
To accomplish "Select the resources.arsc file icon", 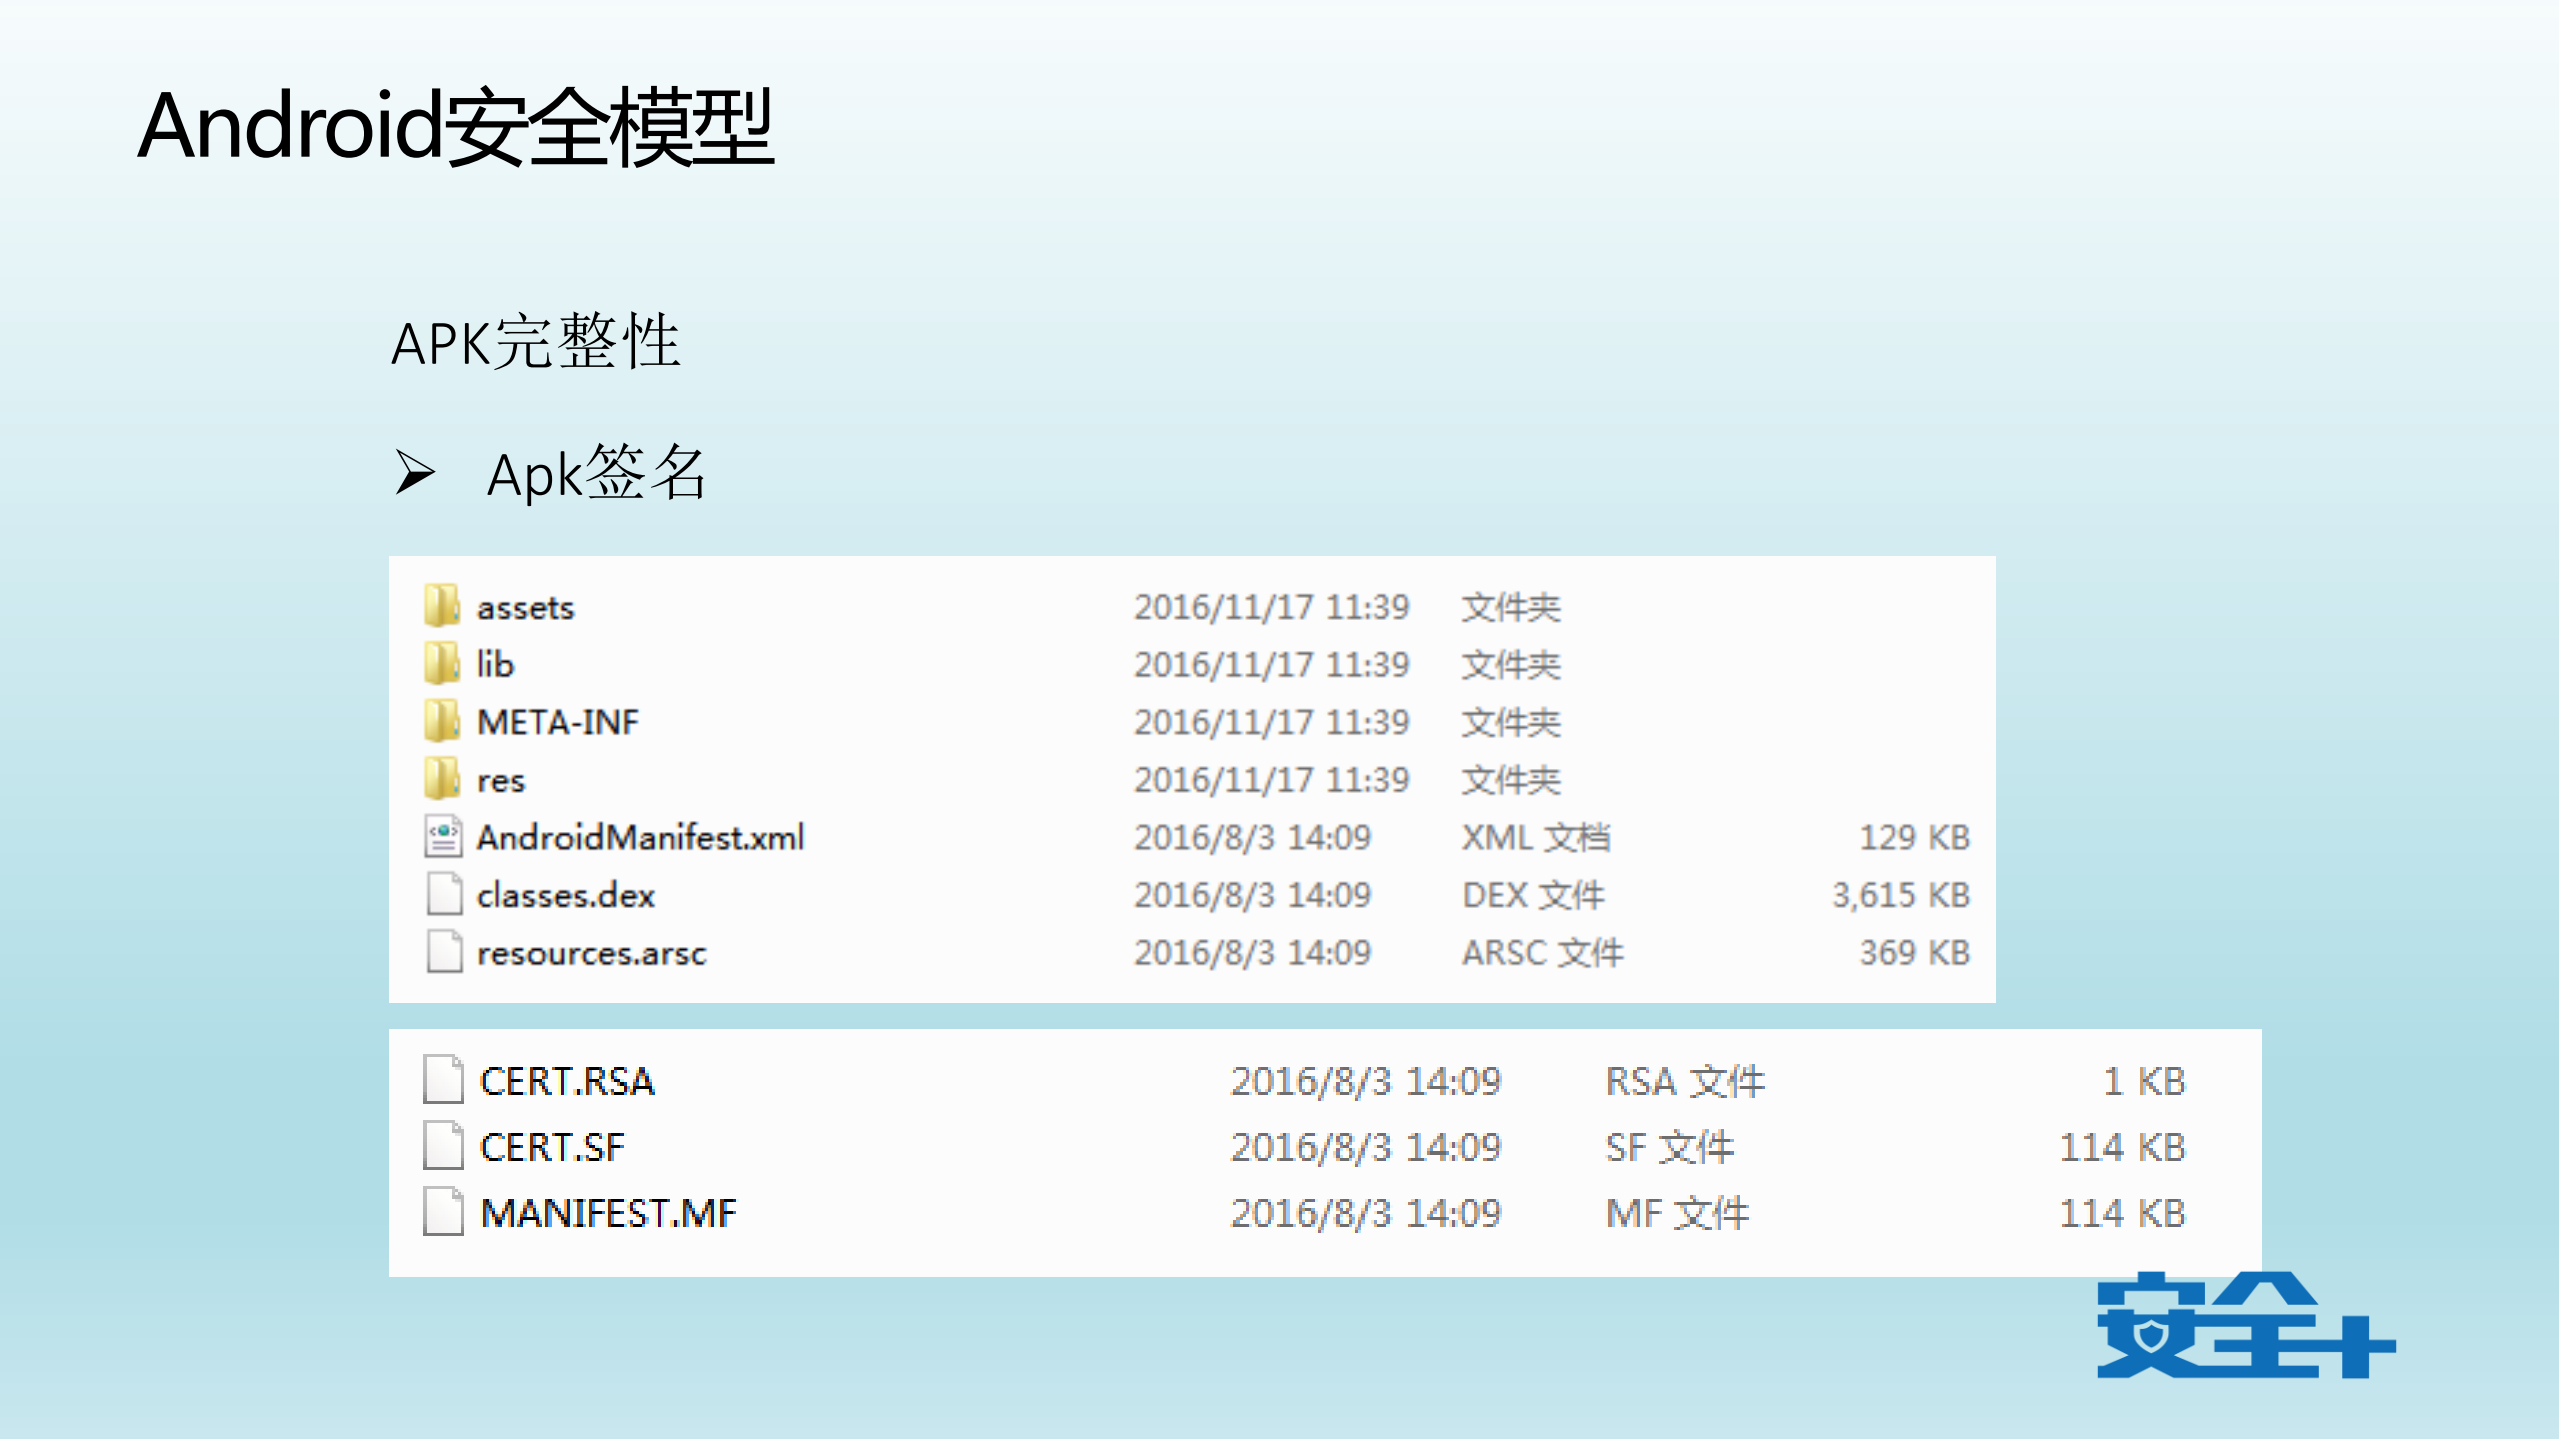I will click(443, 953).
